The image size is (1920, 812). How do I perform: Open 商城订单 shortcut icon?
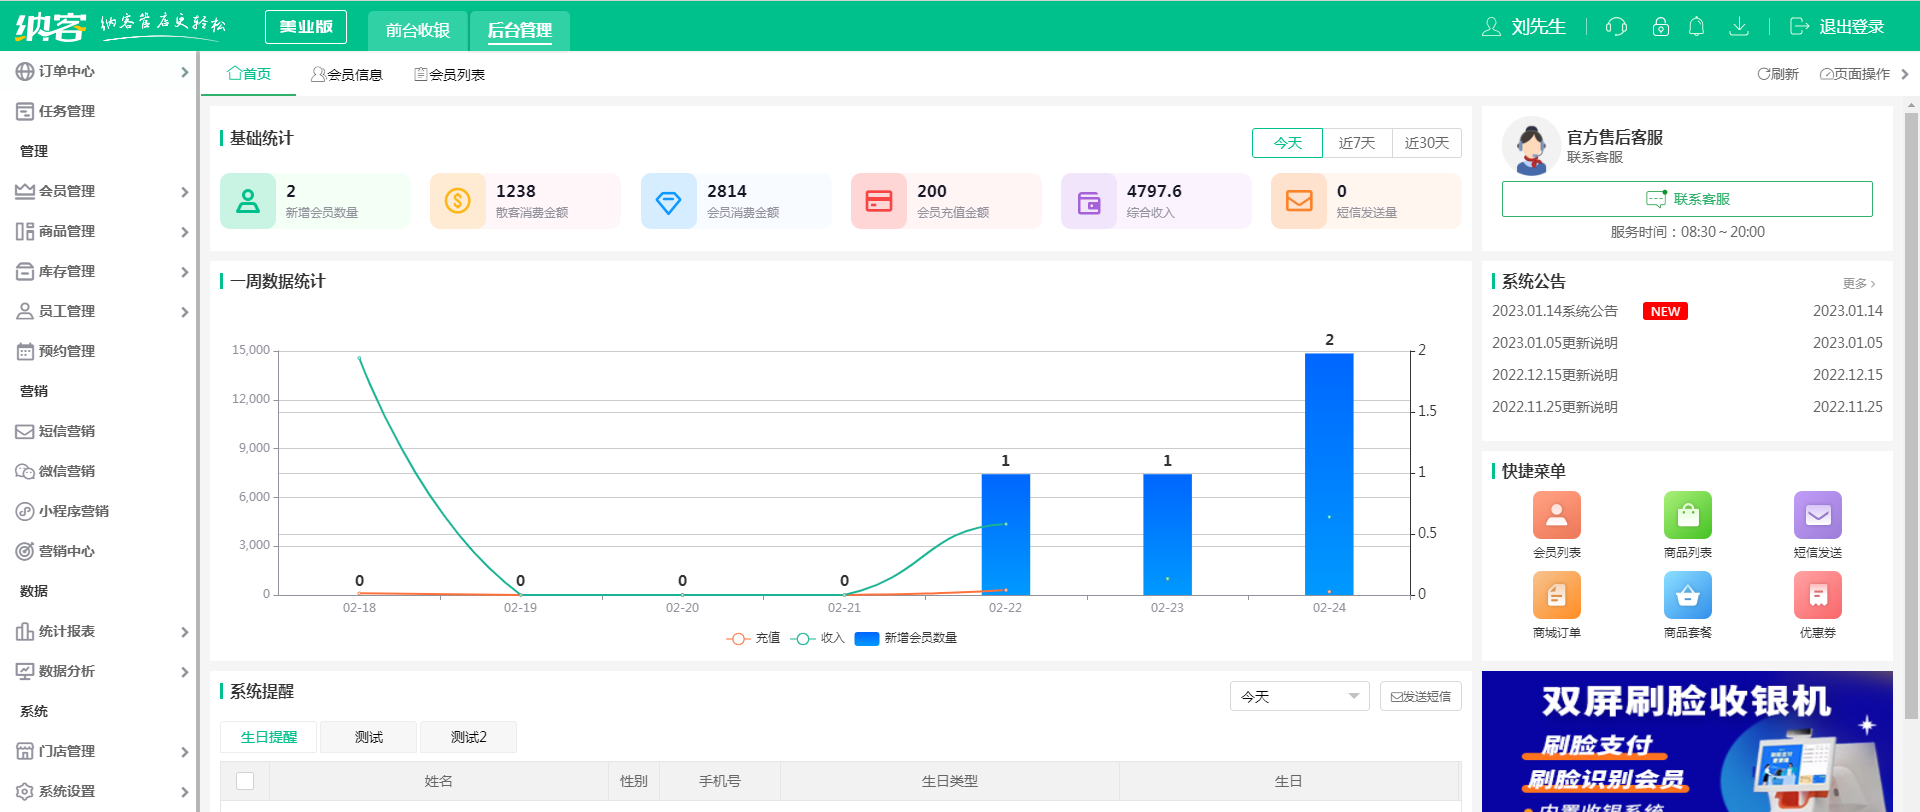(1556, 596)
